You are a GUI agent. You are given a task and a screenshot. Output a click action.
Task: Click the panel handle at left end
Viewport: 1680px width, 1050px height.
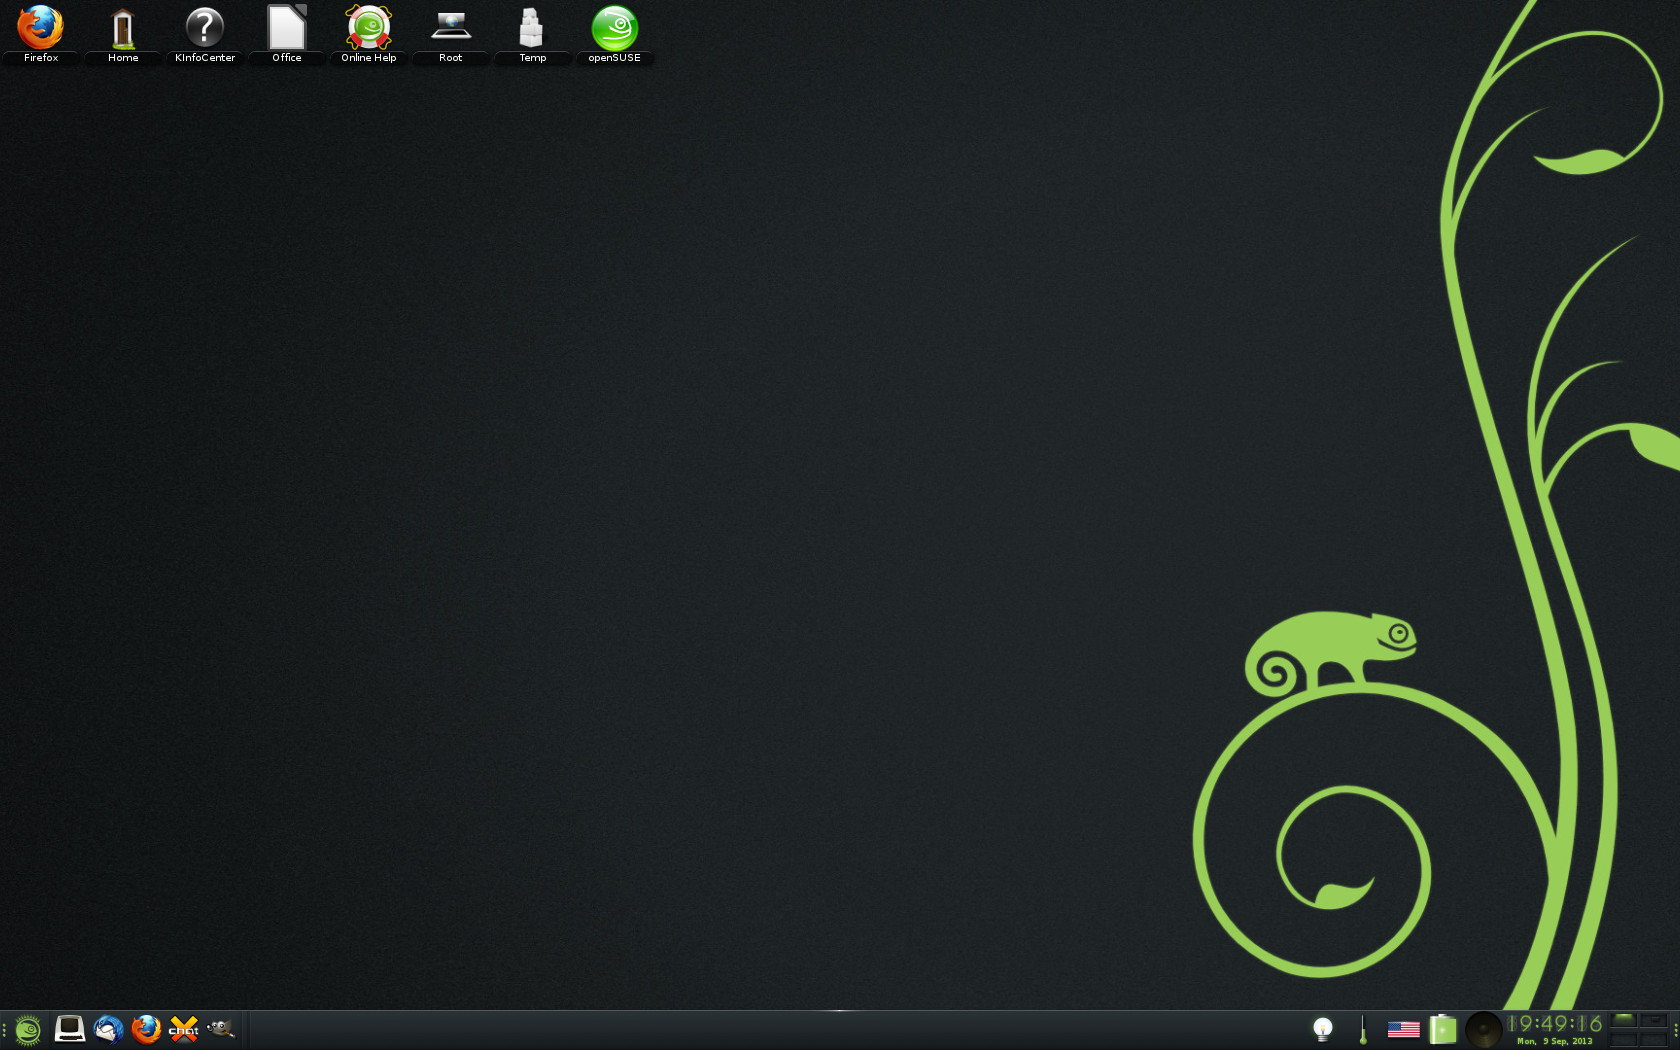[4, 1029]
